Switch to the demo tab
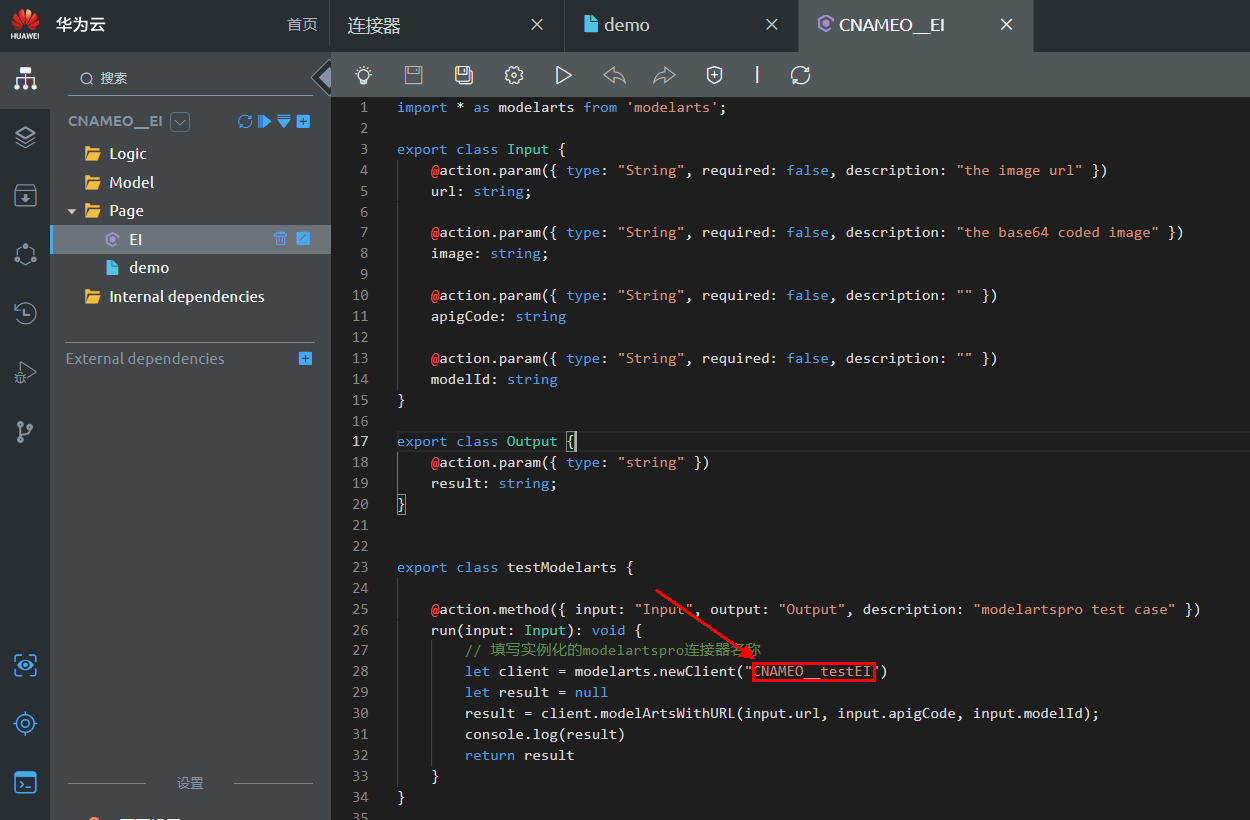1250x820 pixels. pos(627,25)
